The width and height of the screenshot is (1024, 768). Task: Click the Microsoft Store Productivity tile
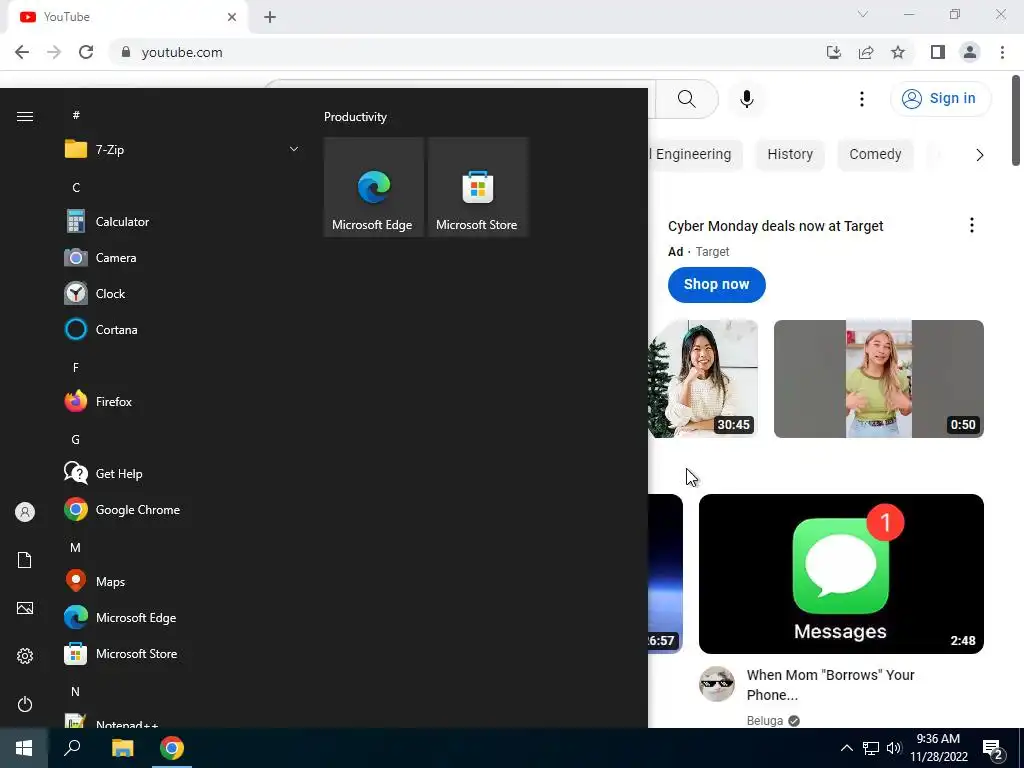(477, 187)
